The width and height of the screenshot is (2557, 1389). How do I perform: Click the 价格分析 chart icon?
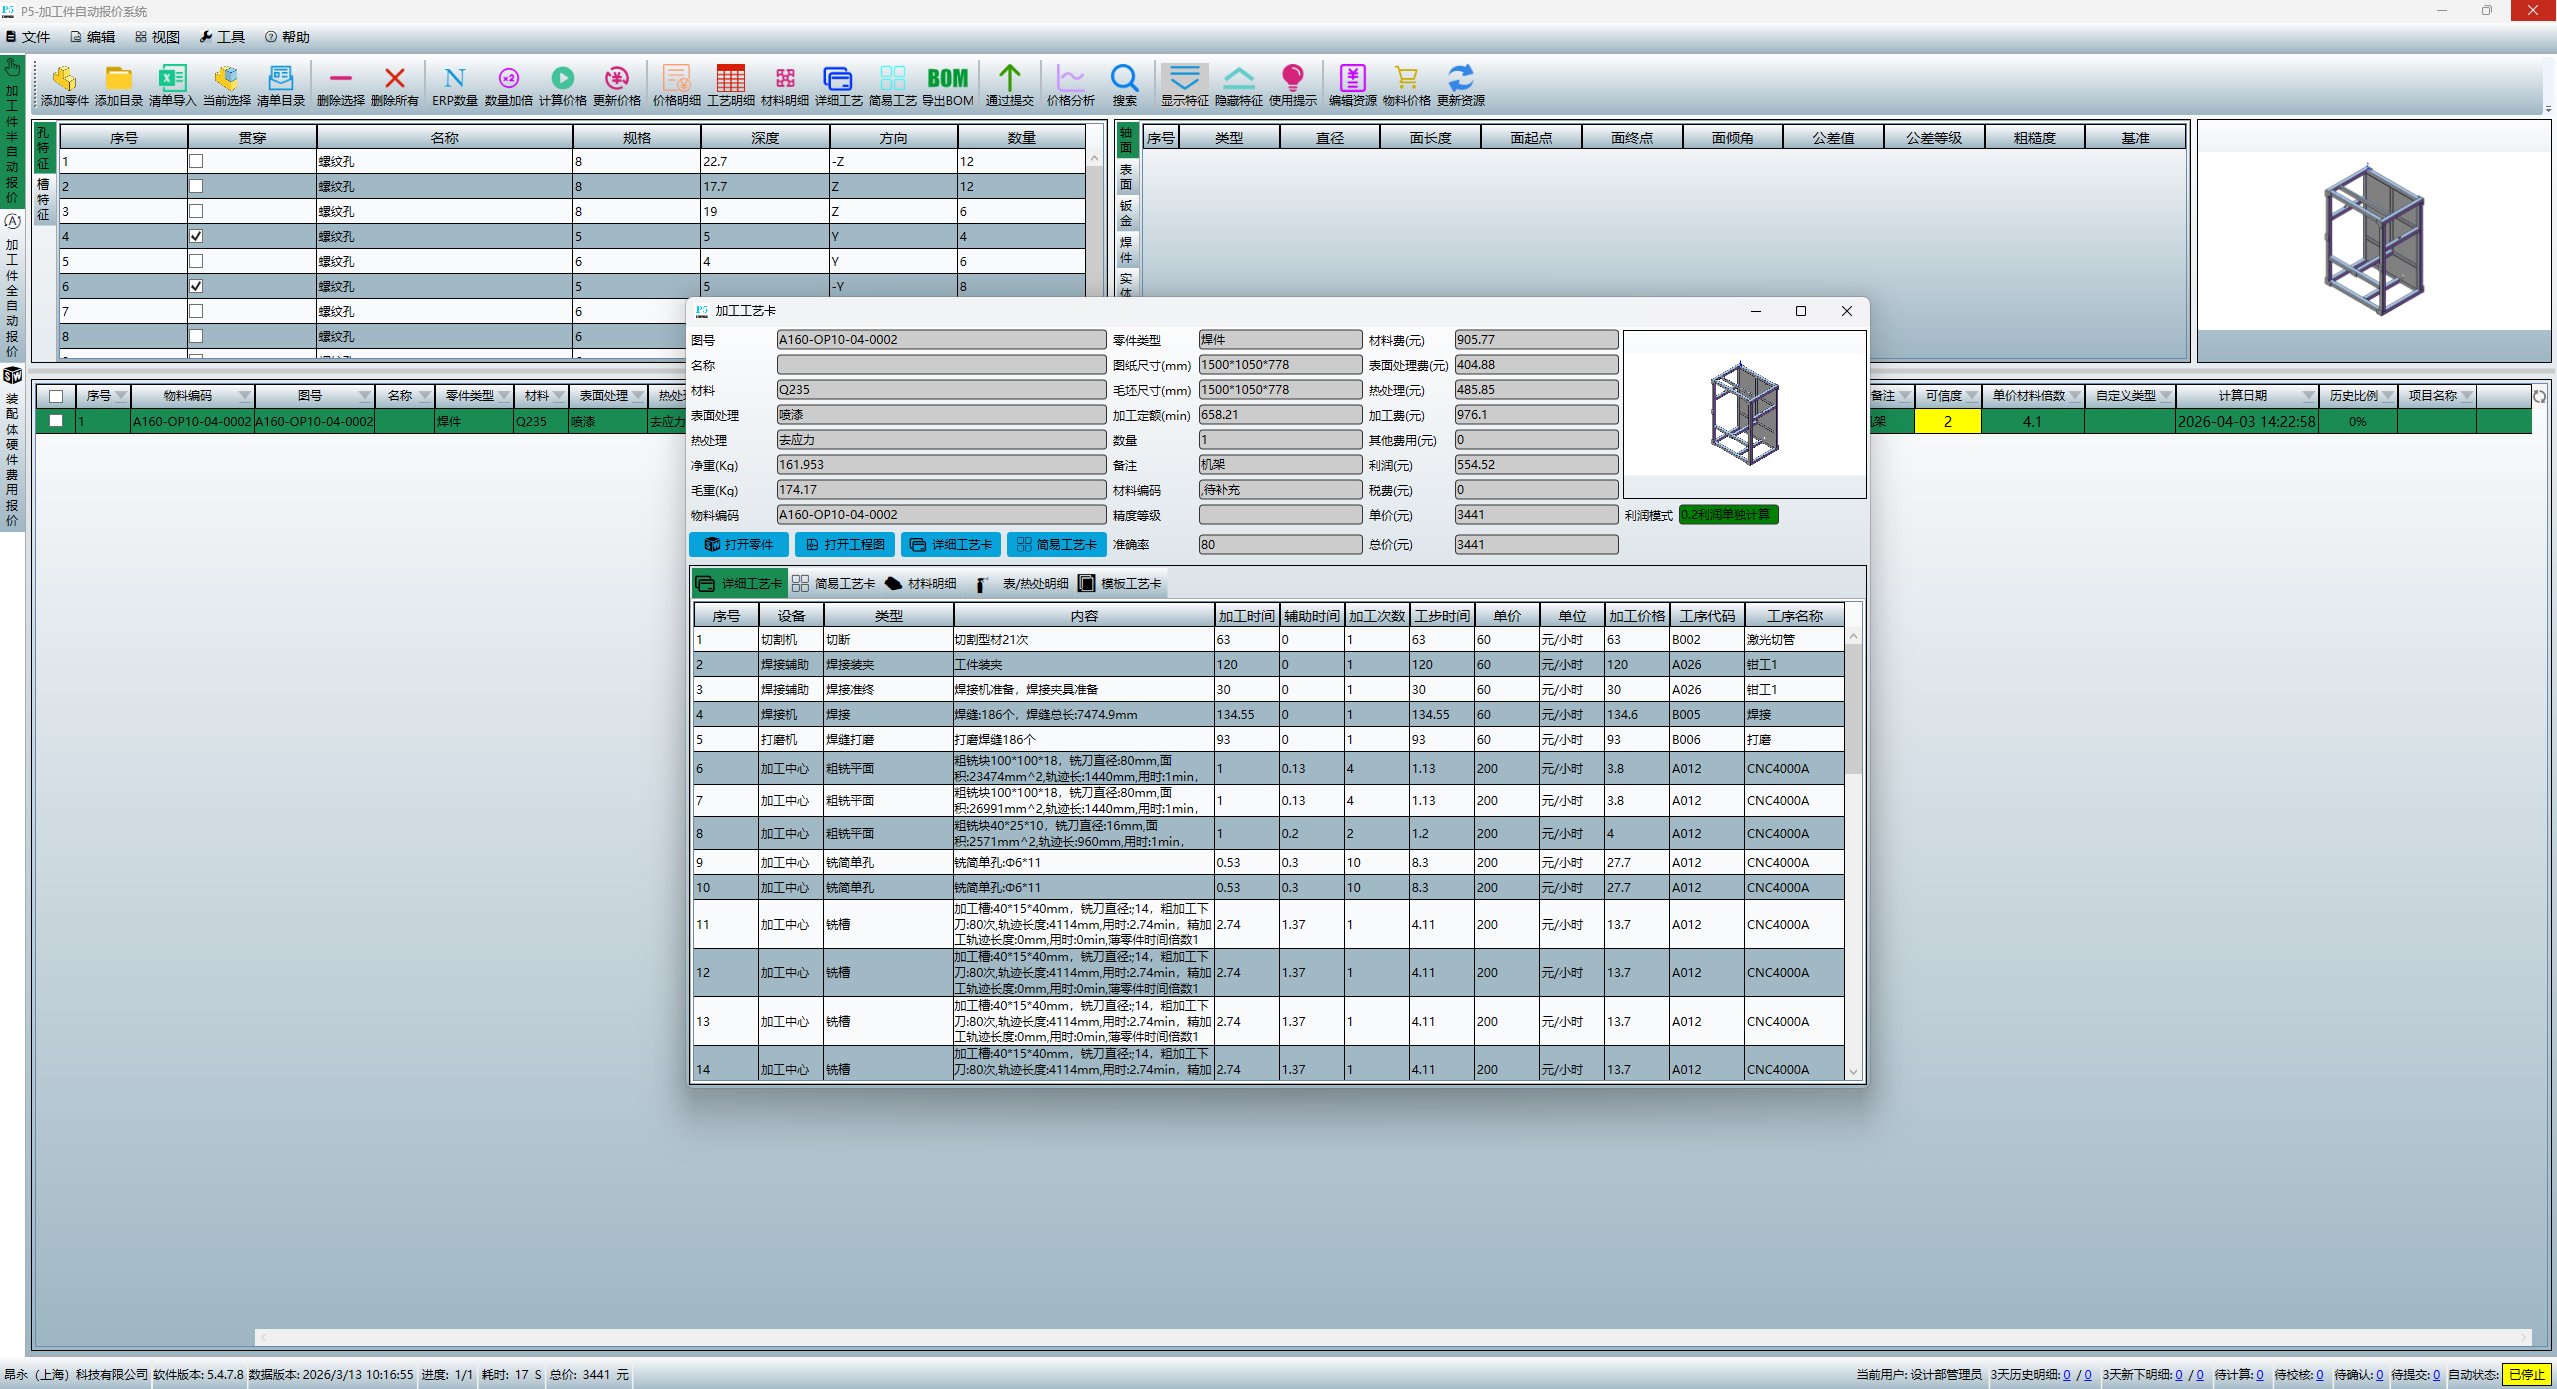(1070, 79)
